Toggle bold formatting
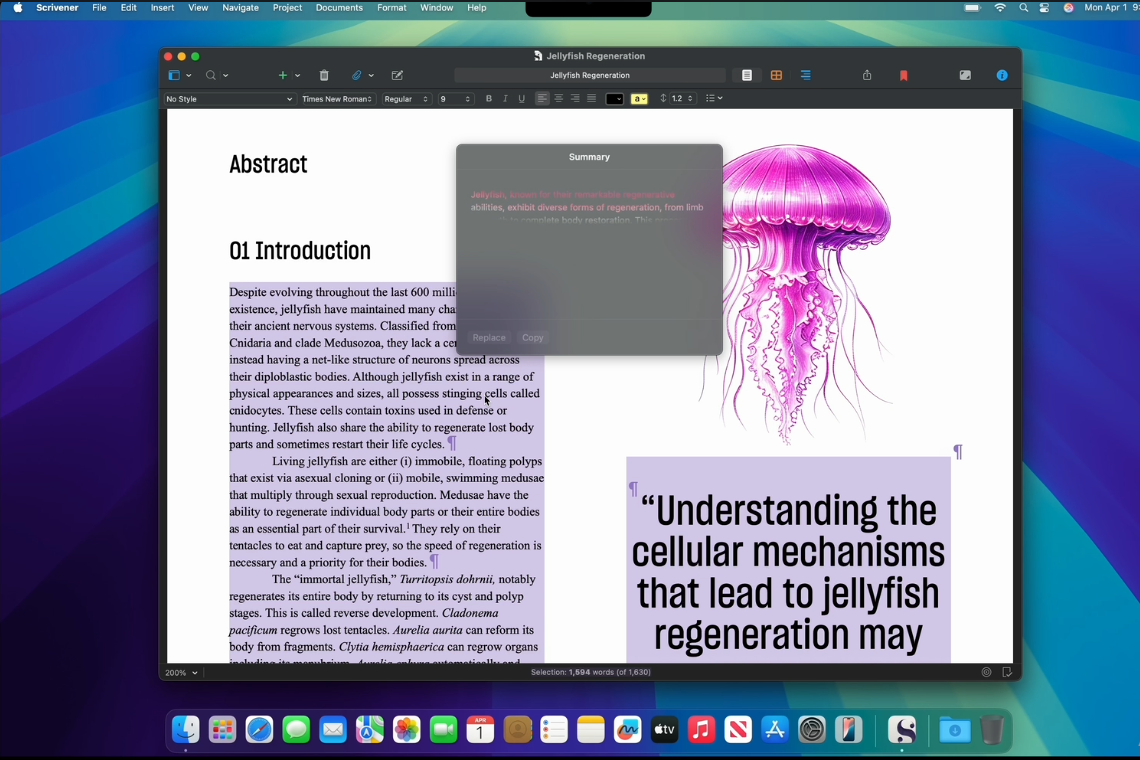1140x760 pixels. point(489,99)
